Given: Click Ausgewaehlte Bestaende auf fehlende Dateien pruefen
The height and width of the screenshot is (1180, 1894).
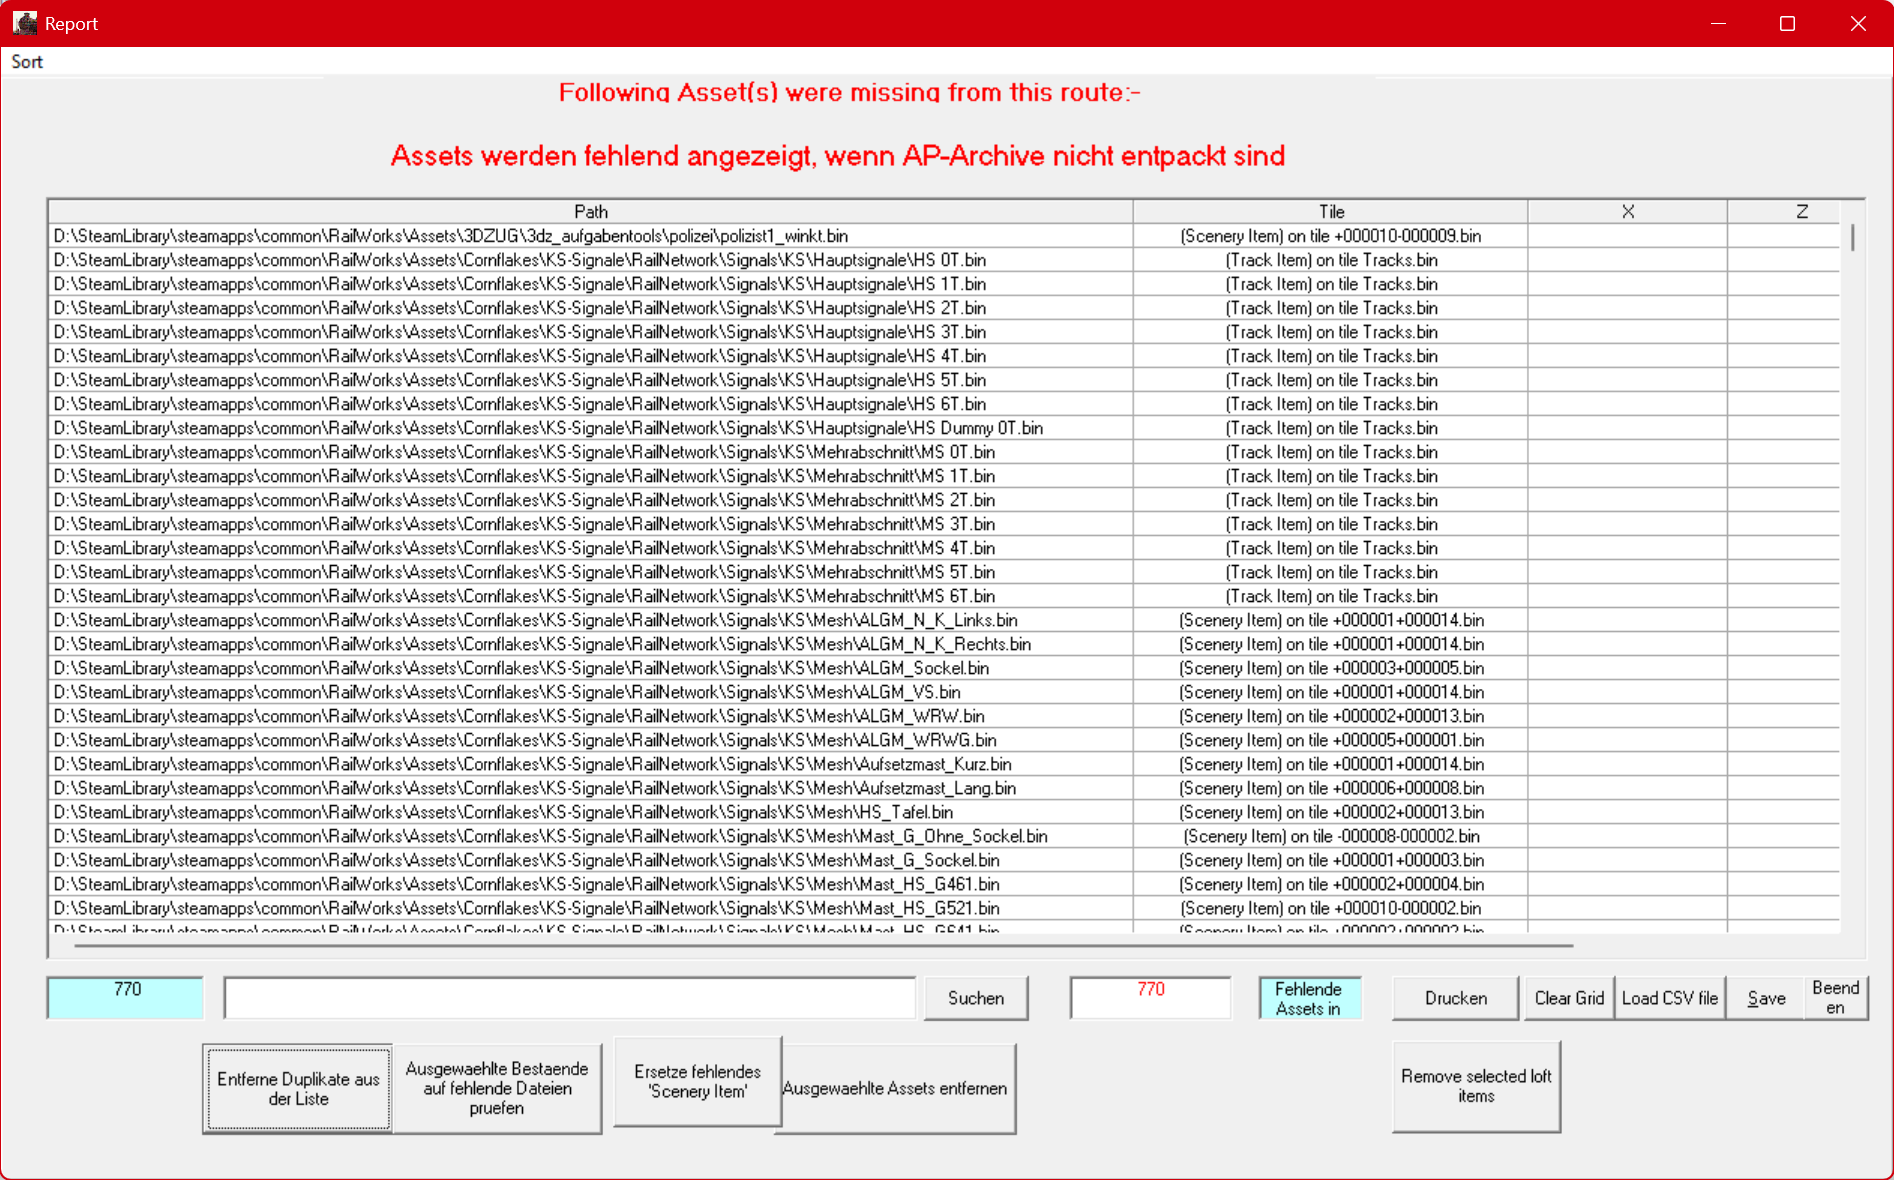Looking at the screenshot, I should [x=497, y=1089].
